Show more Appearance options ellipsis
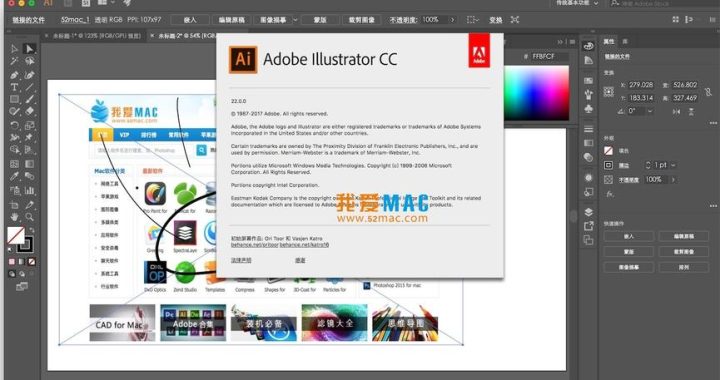This screenshot has height=380, width=720. 713,206
